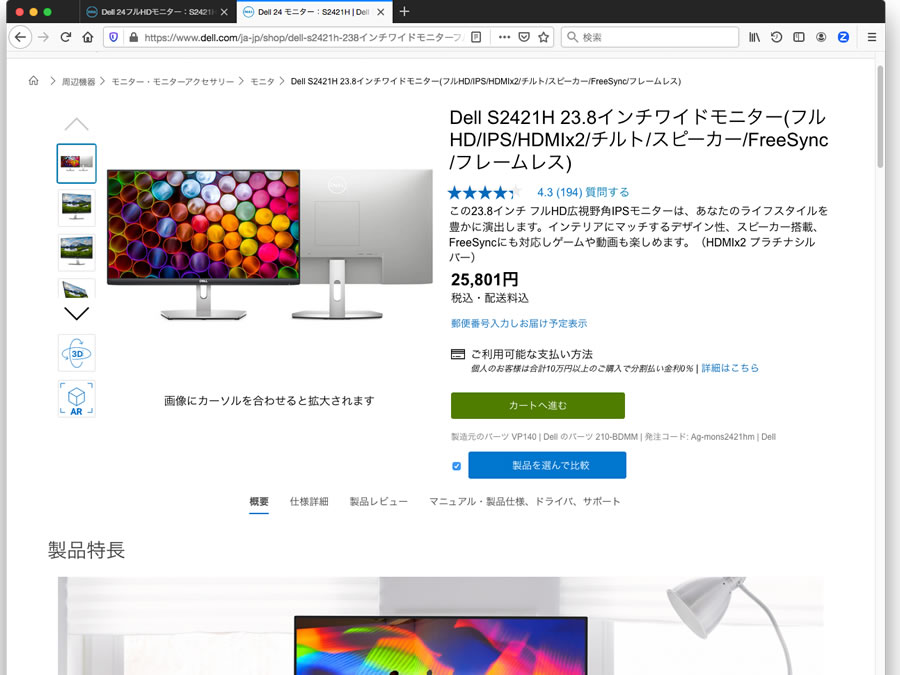Reload the Dell product page
The height and width of the screenshot is (675, 900).
tap(65, 37)
